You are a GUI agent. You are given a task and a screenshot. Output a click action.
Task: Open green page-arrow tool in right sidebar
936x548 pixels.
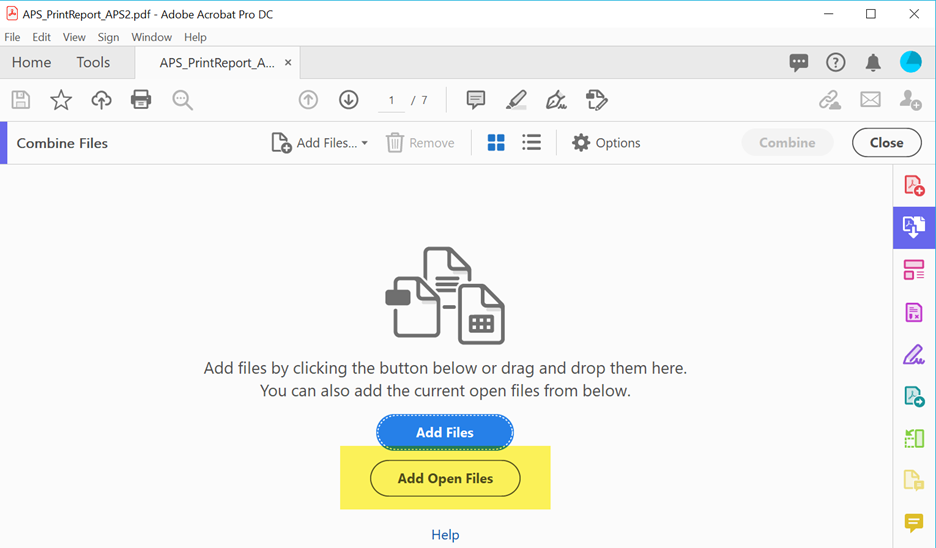point(914,439)
